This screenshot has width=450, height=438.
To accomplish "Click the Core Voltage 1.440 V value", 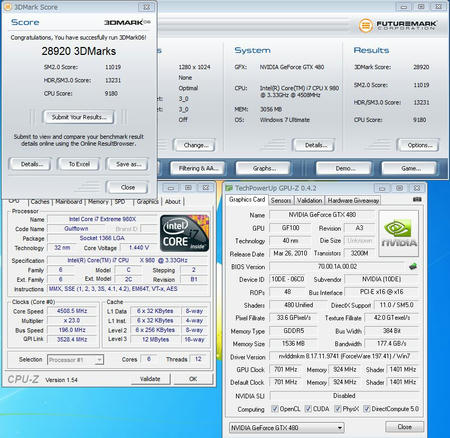I will [x=138, y=248].
